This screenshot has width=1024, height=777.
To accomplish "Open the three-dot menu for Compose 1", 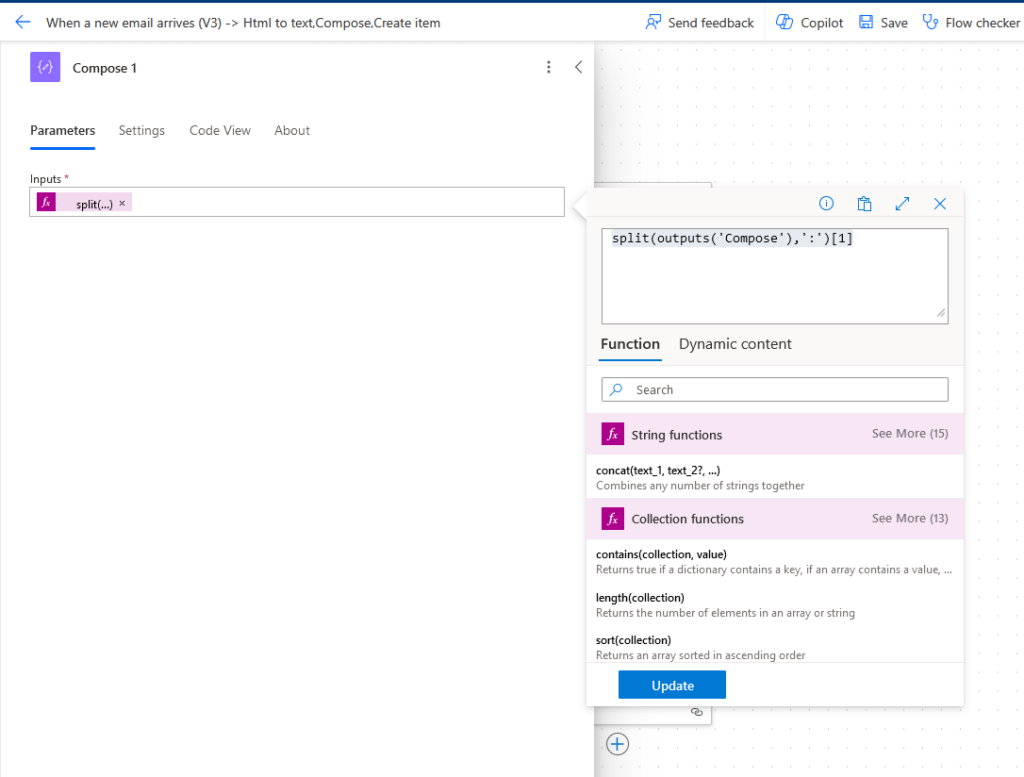I will point(549,67).
